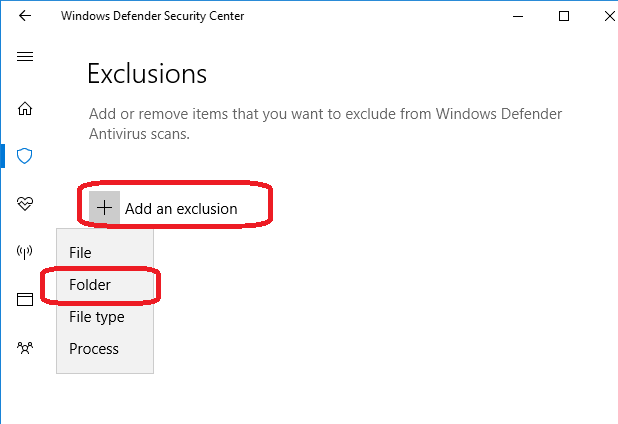Click the Windows Defender Security Center title
Image resolution: width=618 pixels, height=424 pixels.
click(x=153, y=16)
